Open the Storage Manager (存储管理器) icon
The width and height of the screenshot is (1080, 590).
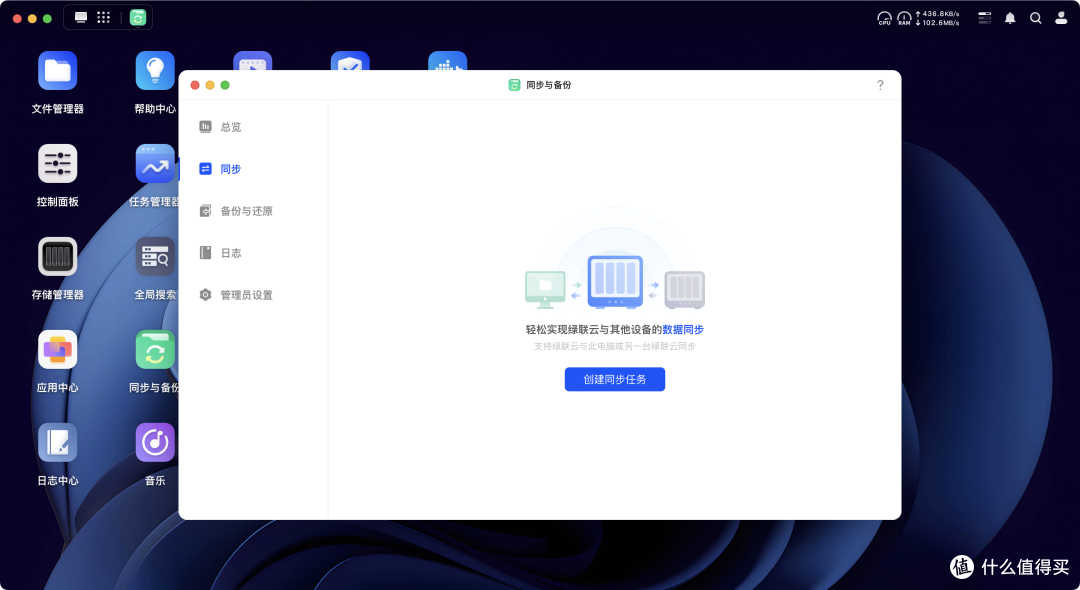tap(58, 257)
